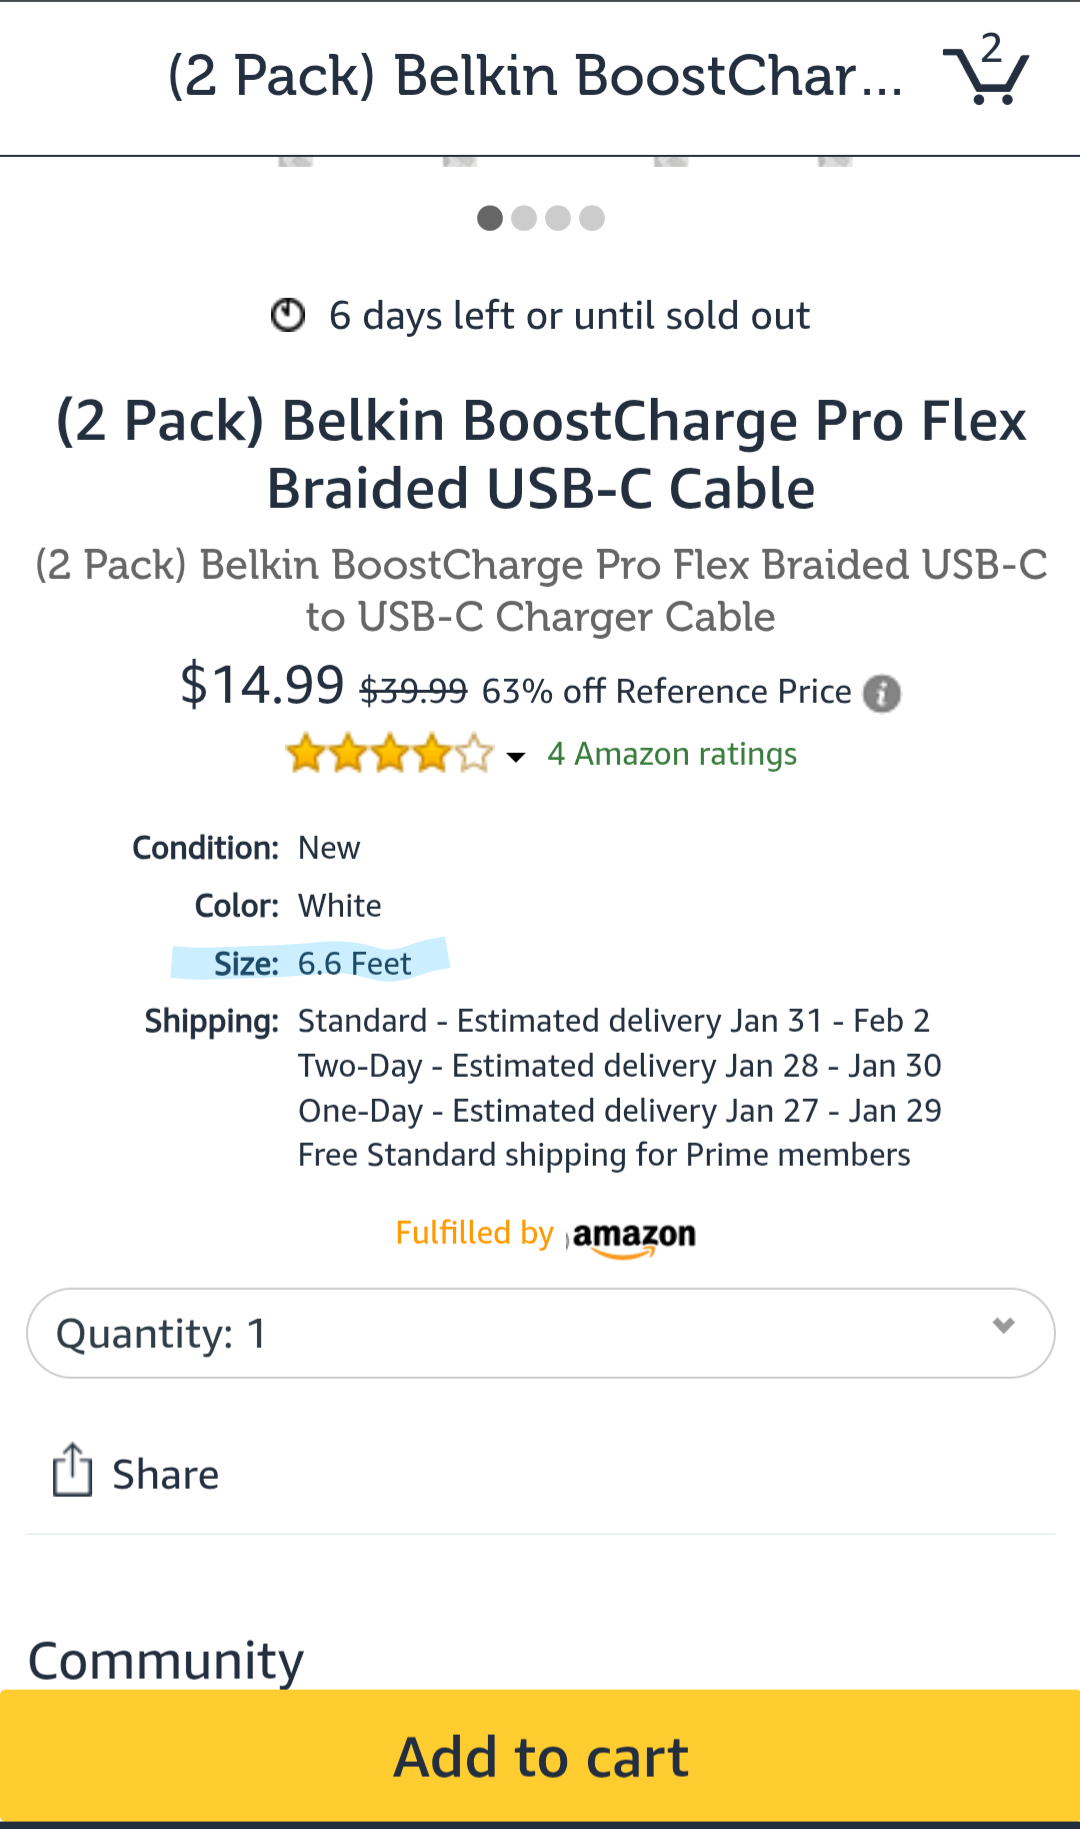Image resolution: width=1080 pixels, height=1829 pixels.
Task: Go to the second image dot
Action: click(x=524, y=218)
